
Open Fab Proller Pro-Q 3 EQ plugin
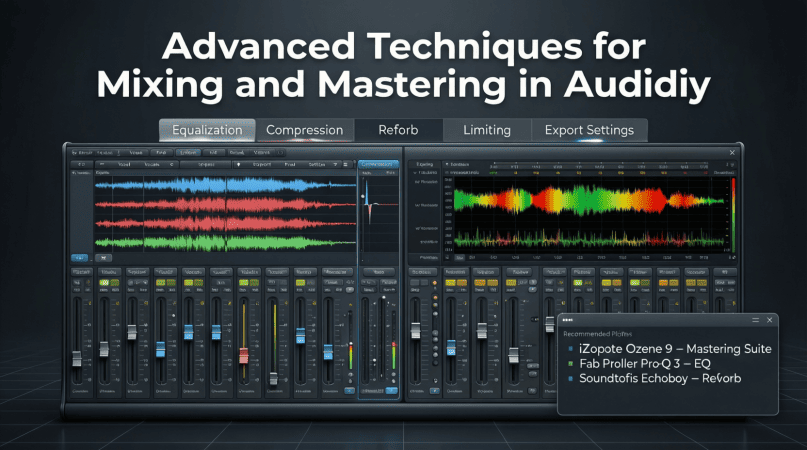(652, 364)
